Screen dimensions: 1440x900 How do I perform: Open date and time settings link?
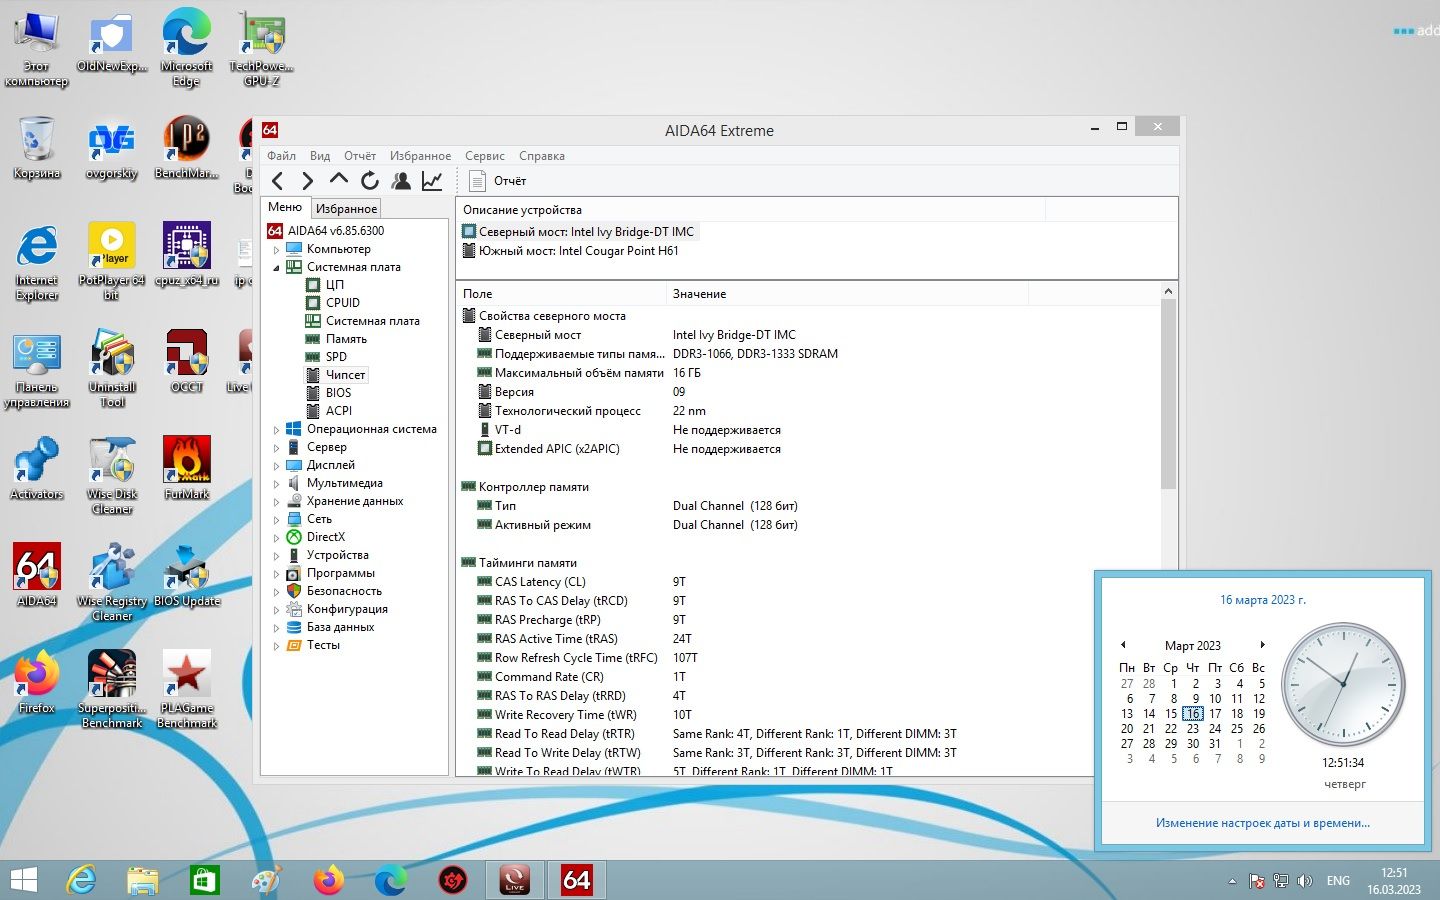tap(1263, 823)
